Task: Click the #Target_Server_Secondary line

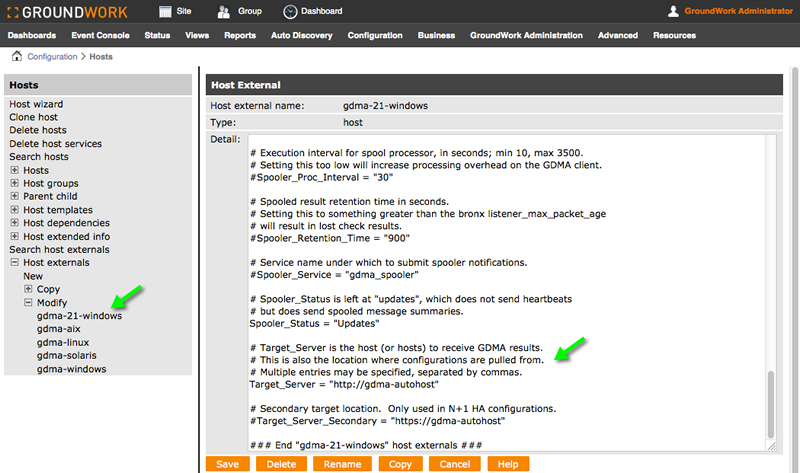Action: (x=377, y=421)
